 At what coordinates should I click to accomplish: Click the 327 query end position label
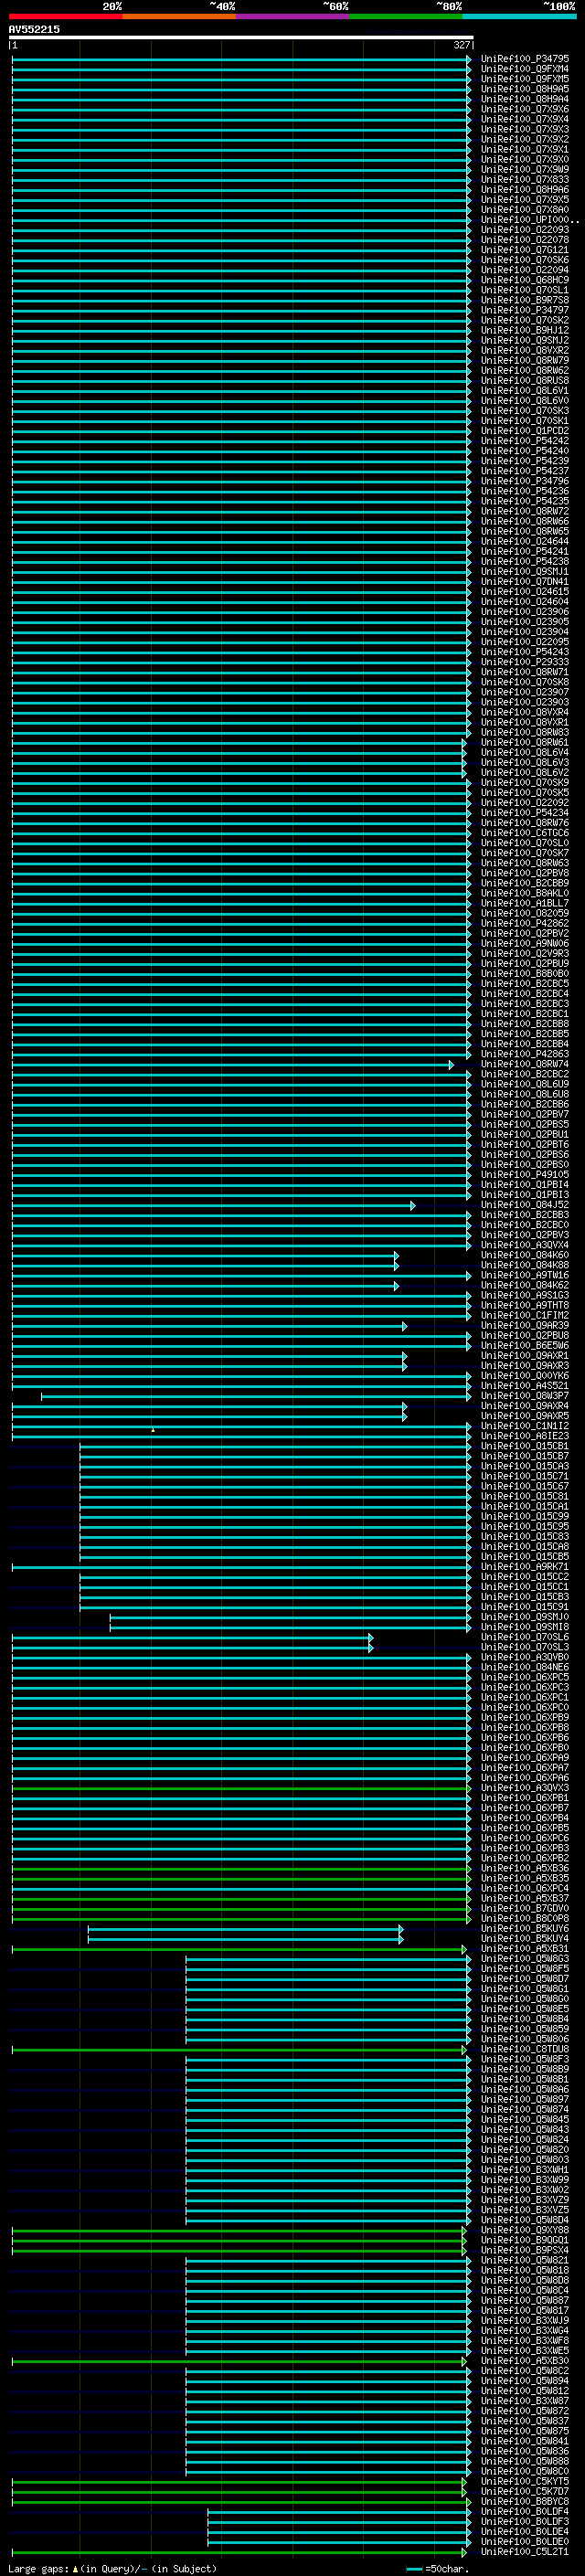click(x=461, y=46)
